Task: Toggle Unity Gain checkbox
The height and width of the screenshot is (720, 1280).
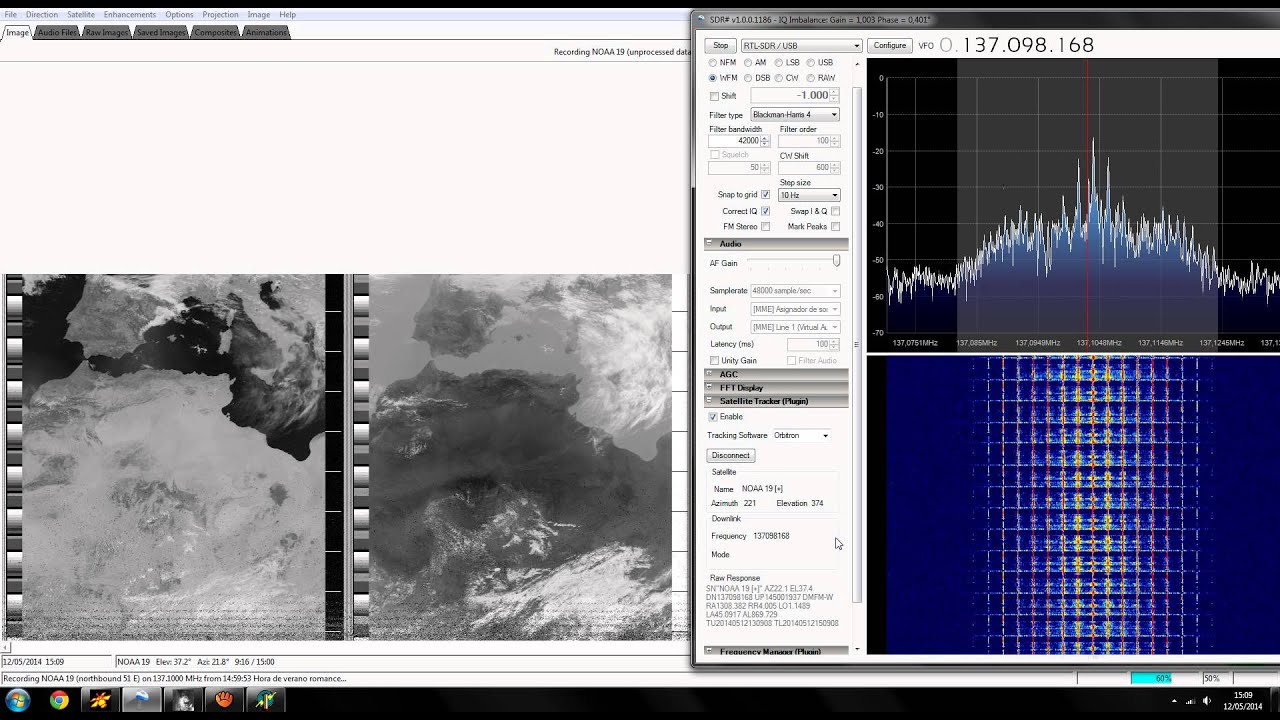Action: coord(714,360)
